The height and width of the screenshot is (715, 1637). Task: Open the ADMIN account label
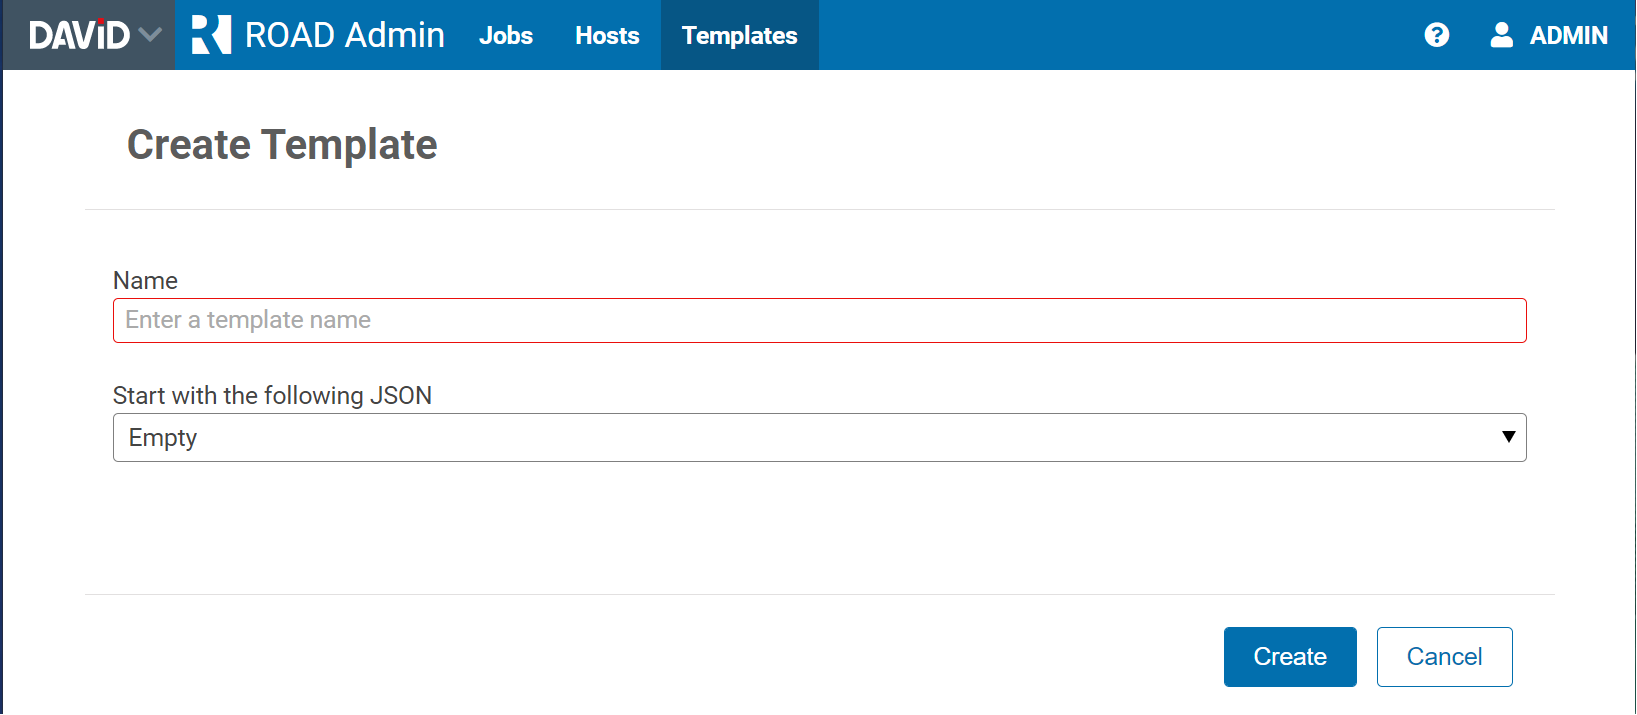pos(1568,35)
